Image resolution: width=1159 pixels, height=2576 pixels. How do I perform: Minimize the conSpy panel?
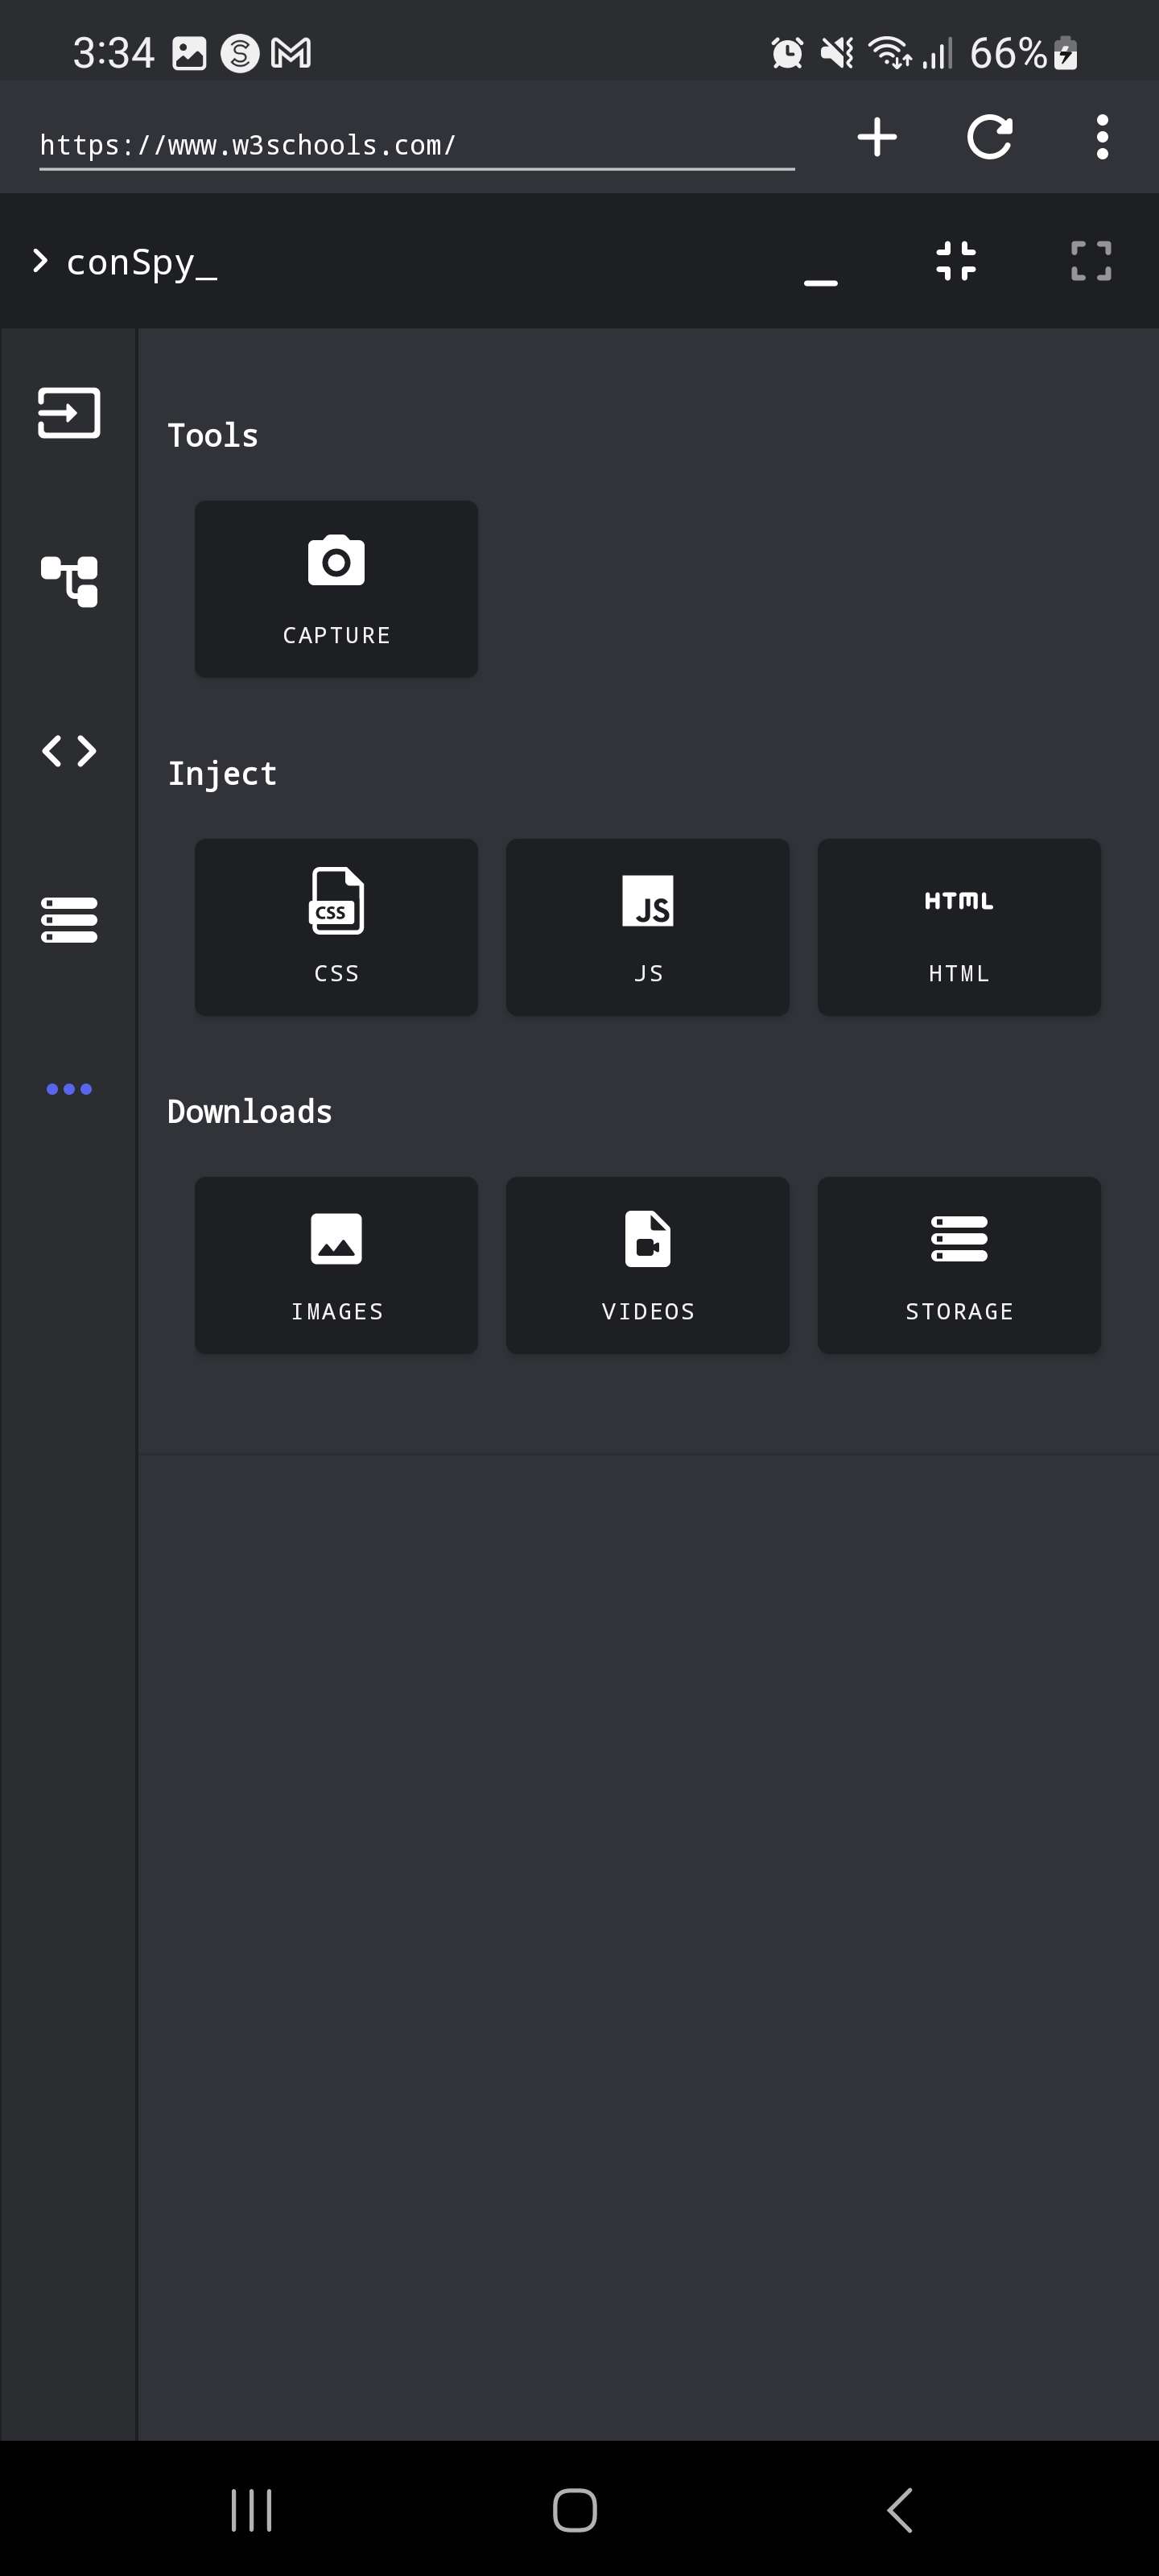click(820, 282)
